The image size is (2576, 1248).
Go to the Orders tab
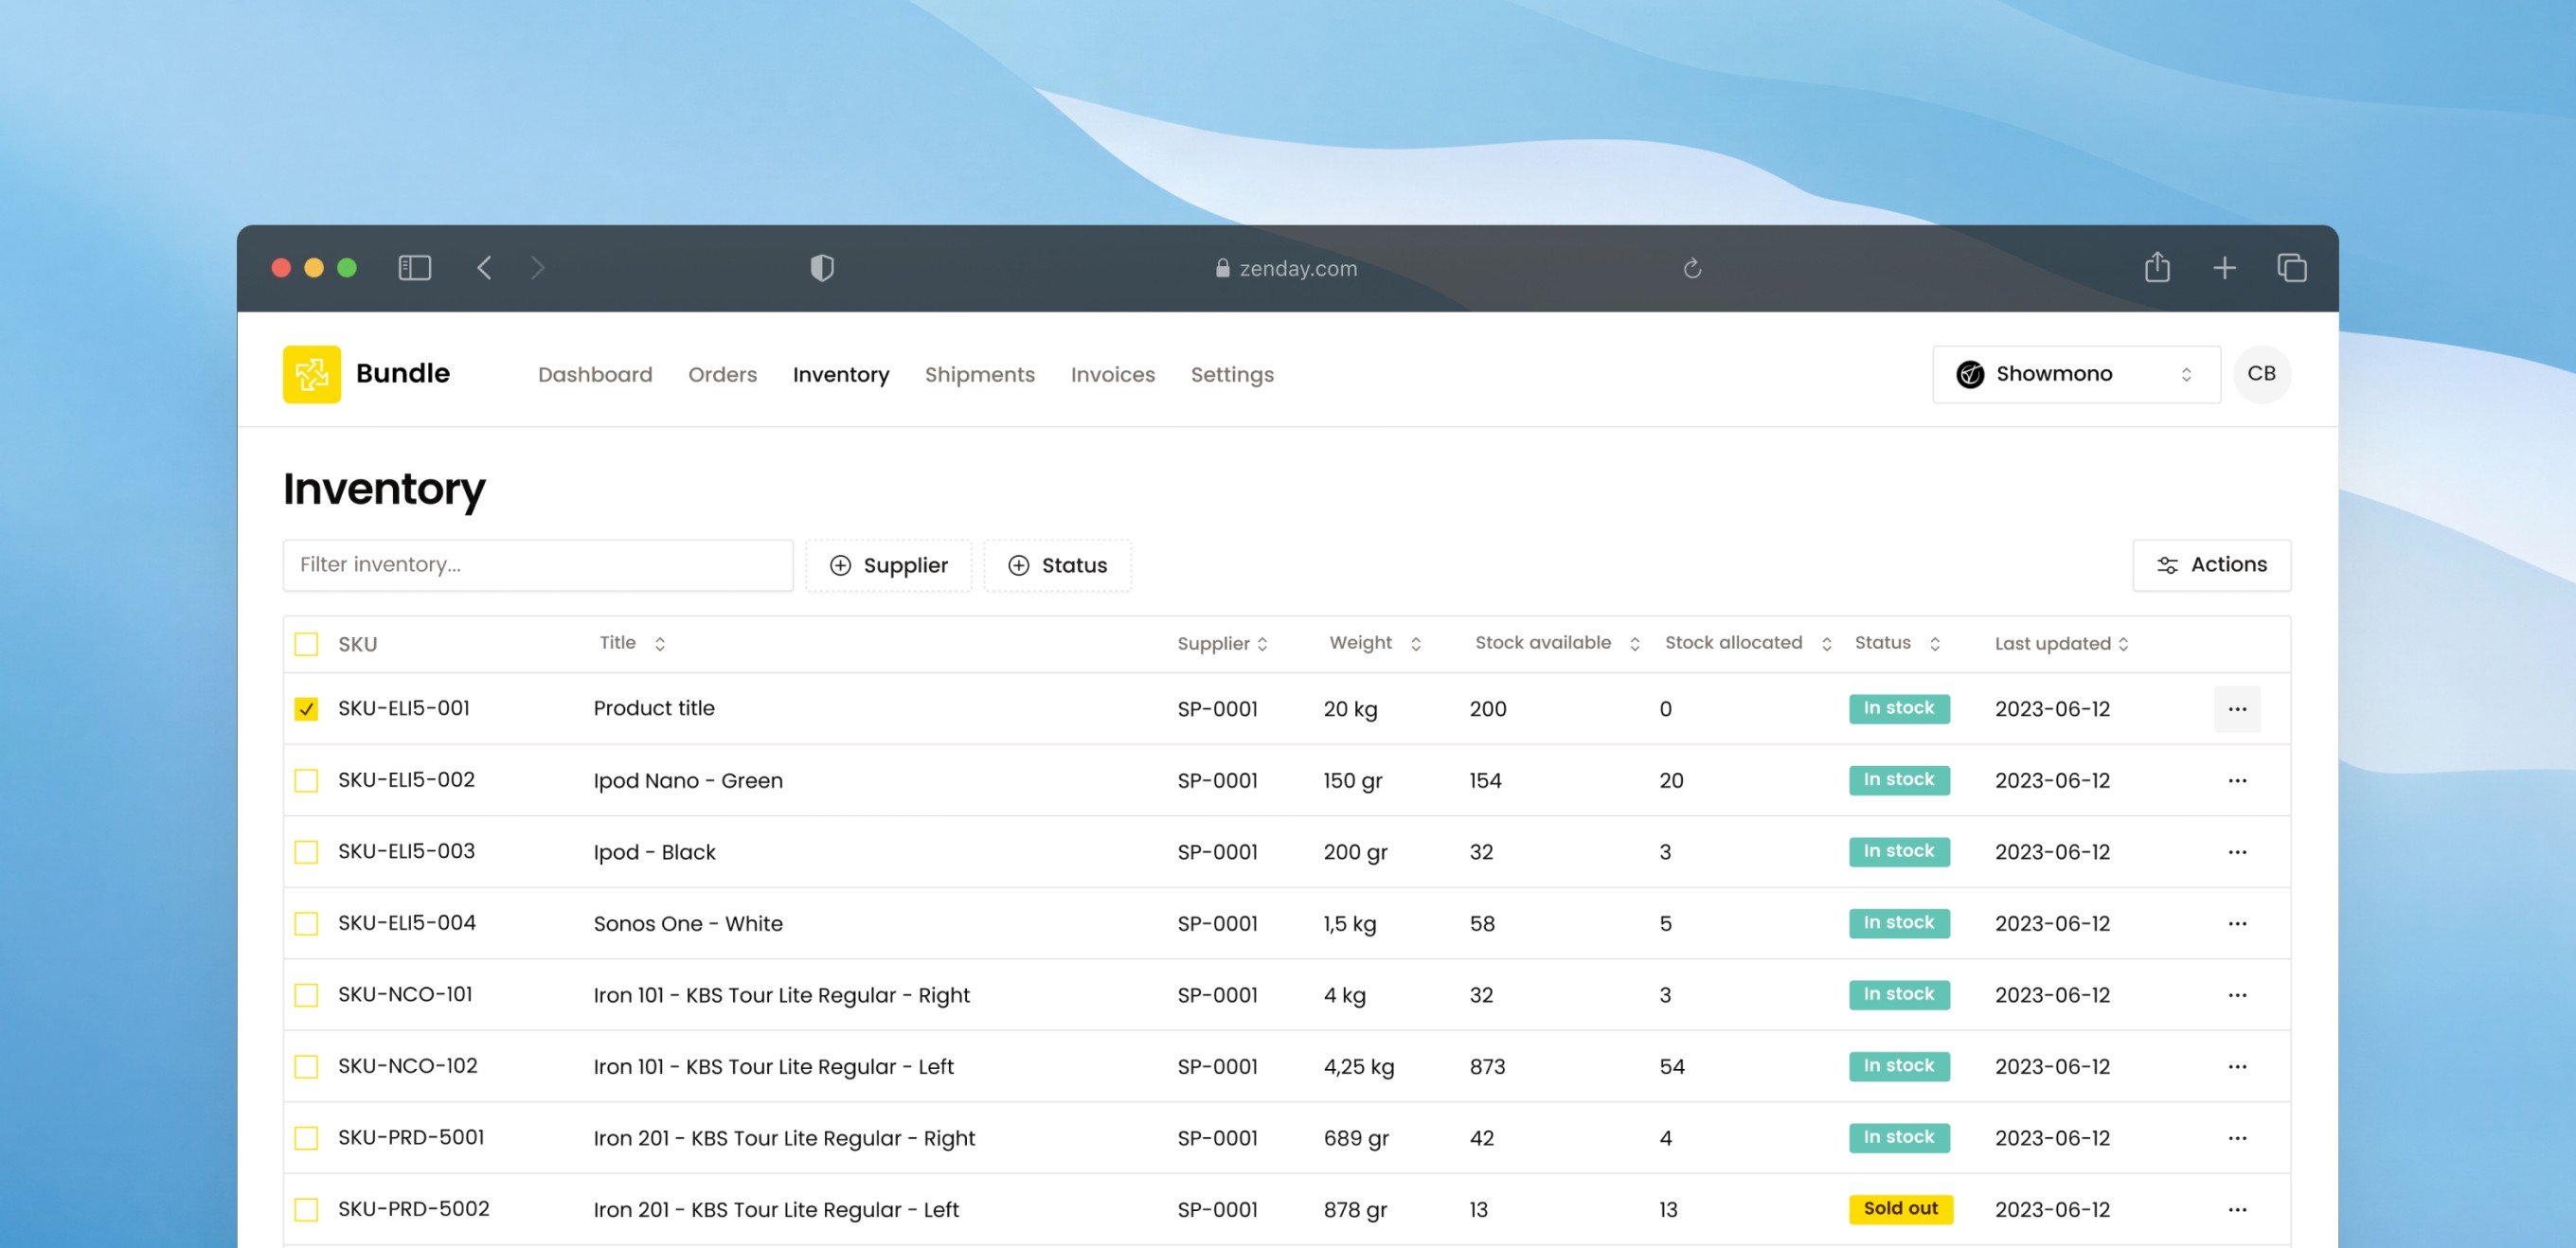tap(722, 374)
